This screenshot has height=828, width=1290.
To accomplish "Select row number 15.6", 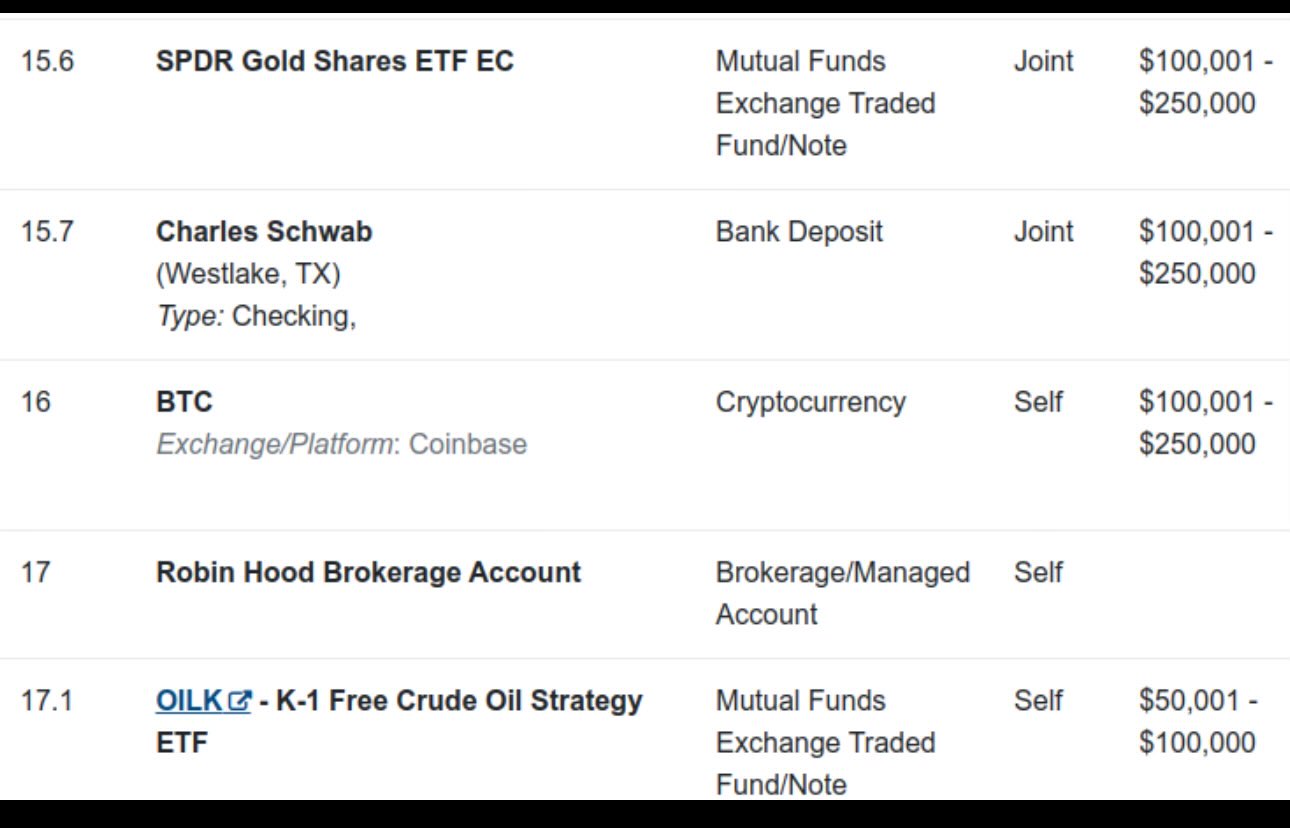I will click(47, 61).
